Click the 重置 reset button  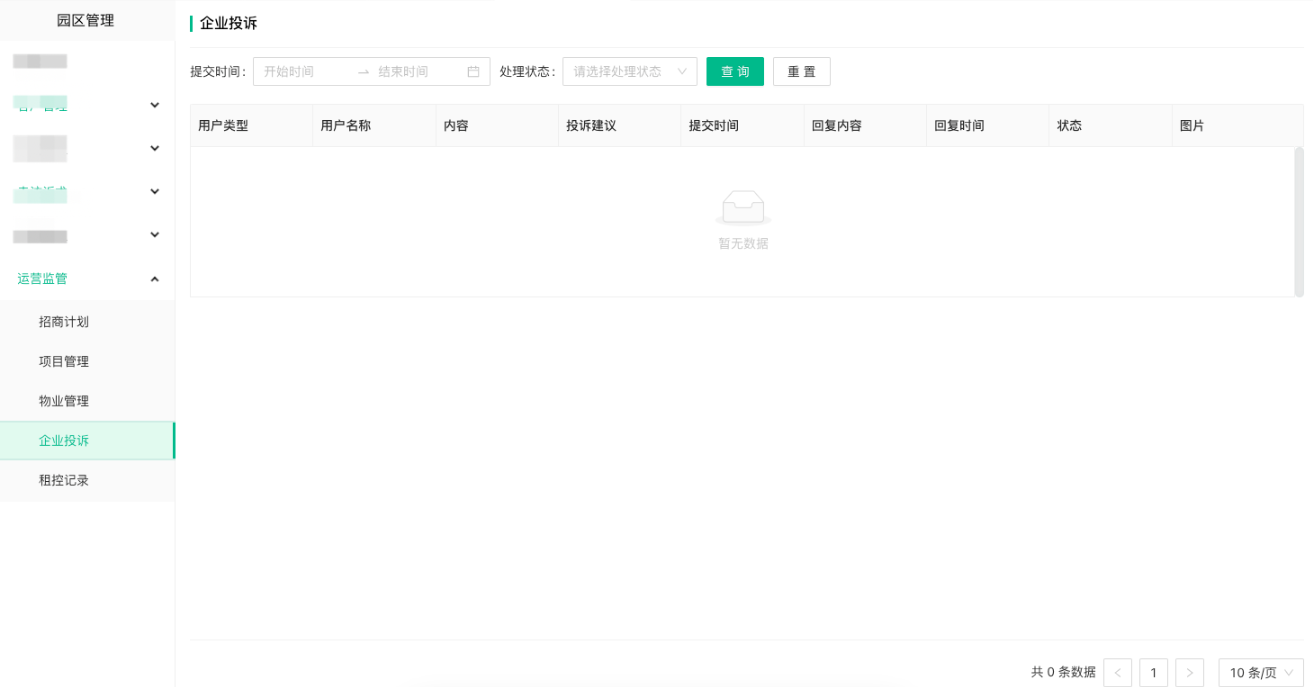[x=802, y=72]
